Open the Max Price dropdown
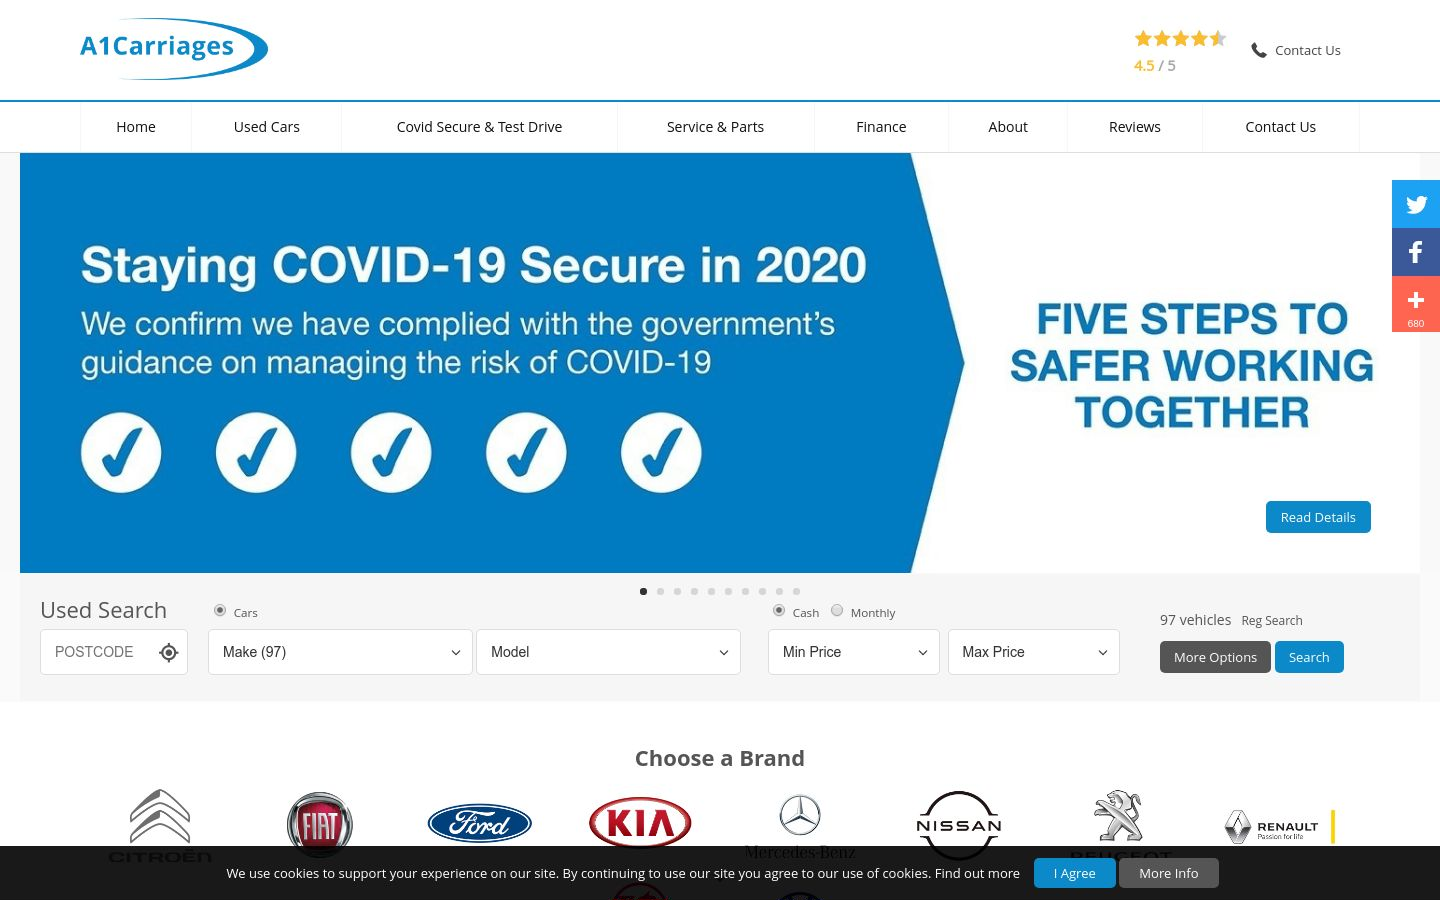The width and height of the screenshot is (1440, 900). 1034,652
